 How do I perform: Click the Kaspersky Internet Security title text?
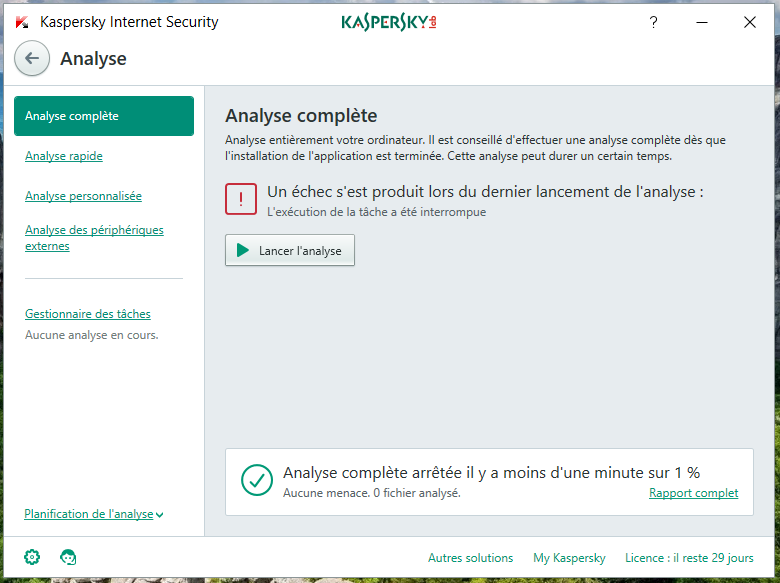129,22
